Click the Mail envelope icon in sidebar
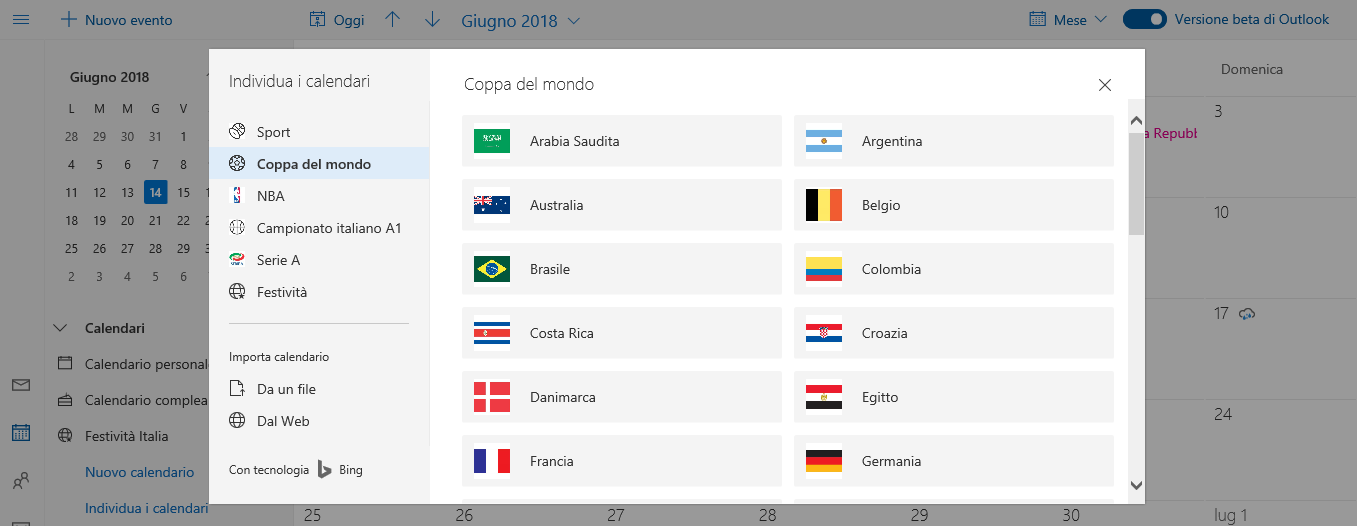This screenshot has width=1357, height=526. tap(21, 385)
